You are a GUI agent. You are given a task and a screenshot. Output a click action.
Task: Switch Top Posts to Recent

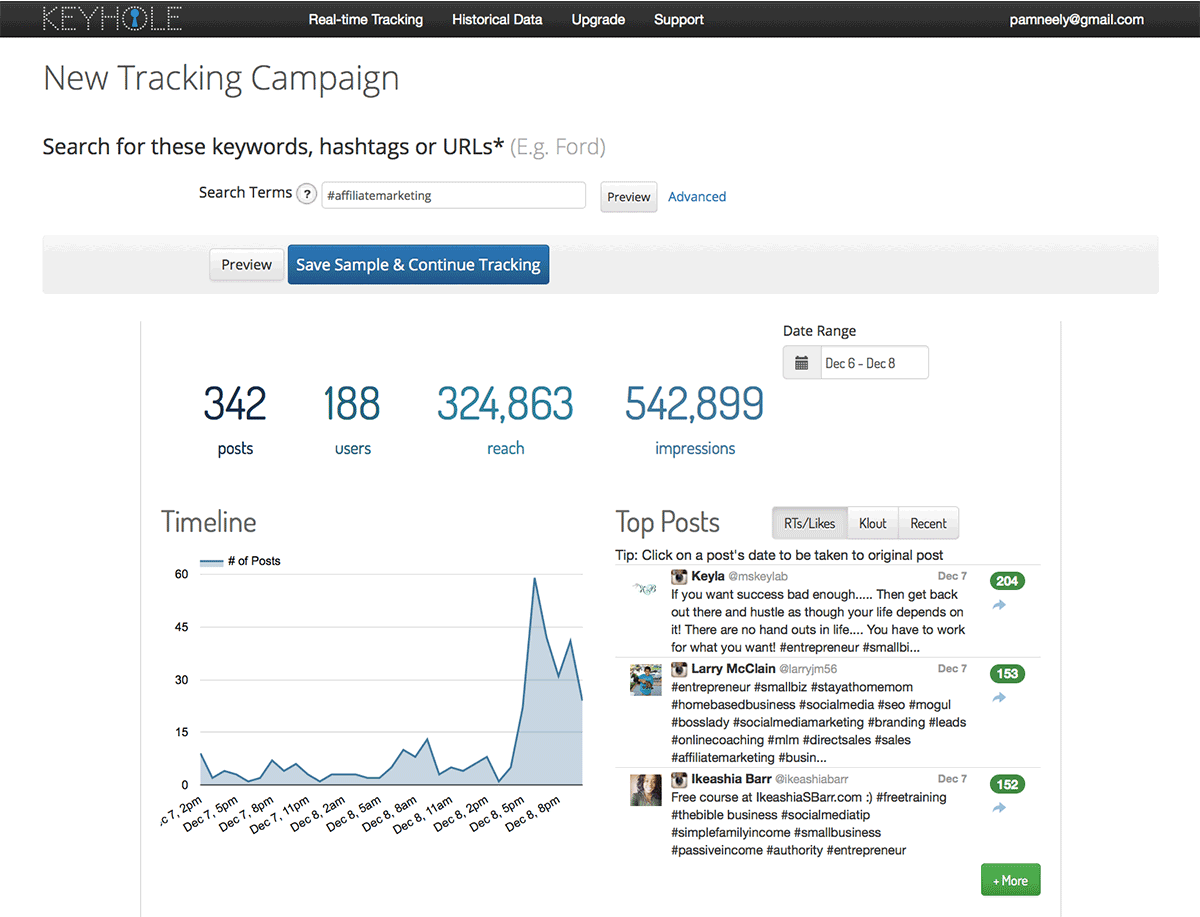coord(928,523)
